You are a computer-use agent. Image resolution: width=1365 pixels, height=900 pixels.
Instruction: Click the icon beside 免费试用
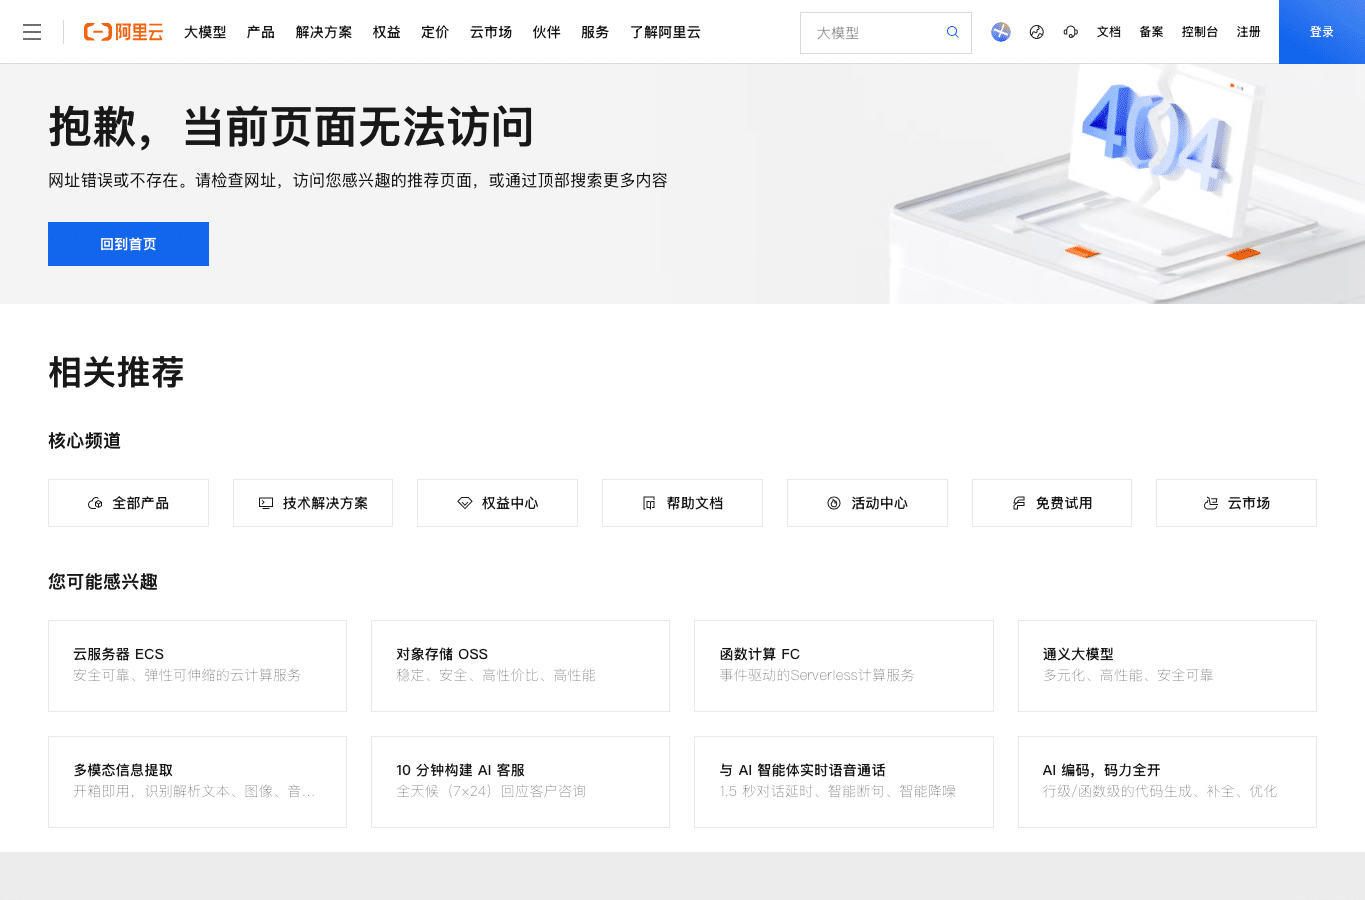1019,503
